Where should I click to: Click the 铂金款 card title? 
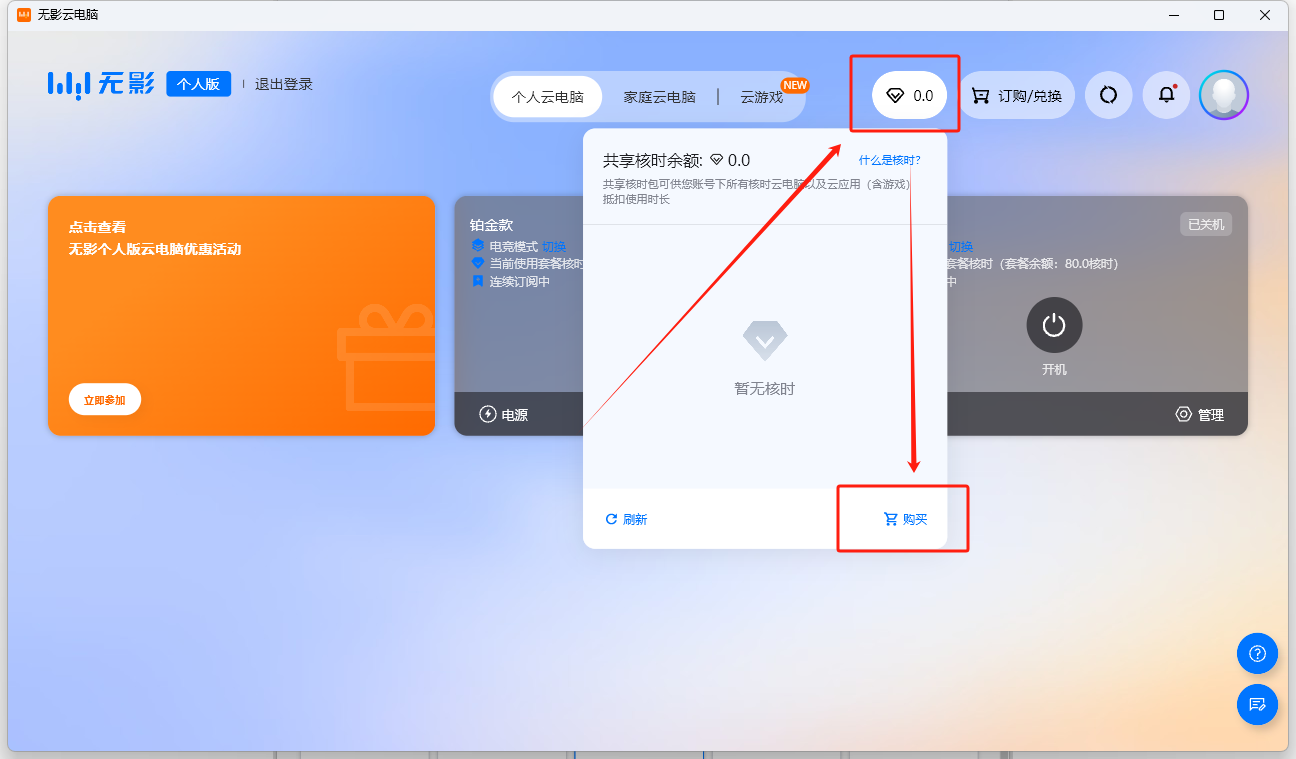491,225
